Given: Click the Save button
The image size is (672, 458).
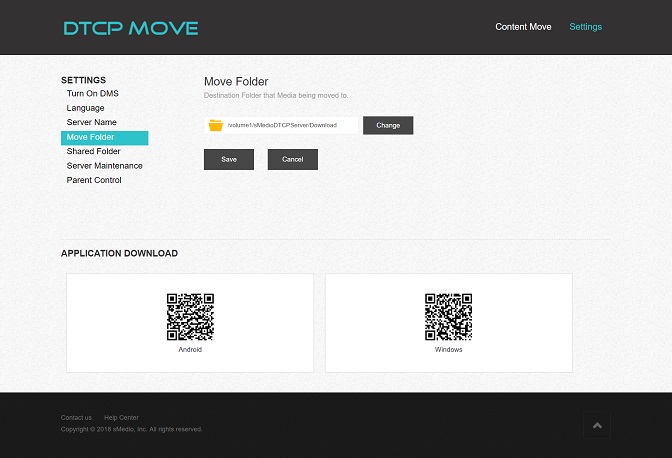Looking at the screenshot, I should (229, 160).
